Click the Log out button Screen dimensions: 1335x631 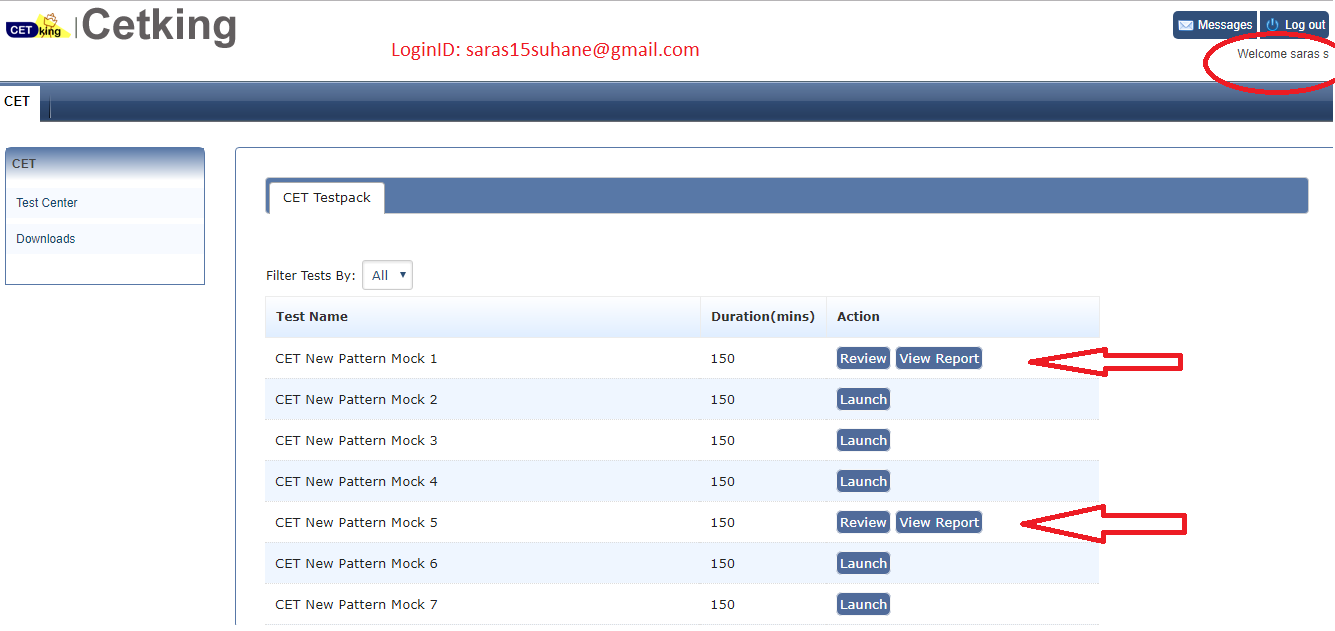[x=1294, y=25]
